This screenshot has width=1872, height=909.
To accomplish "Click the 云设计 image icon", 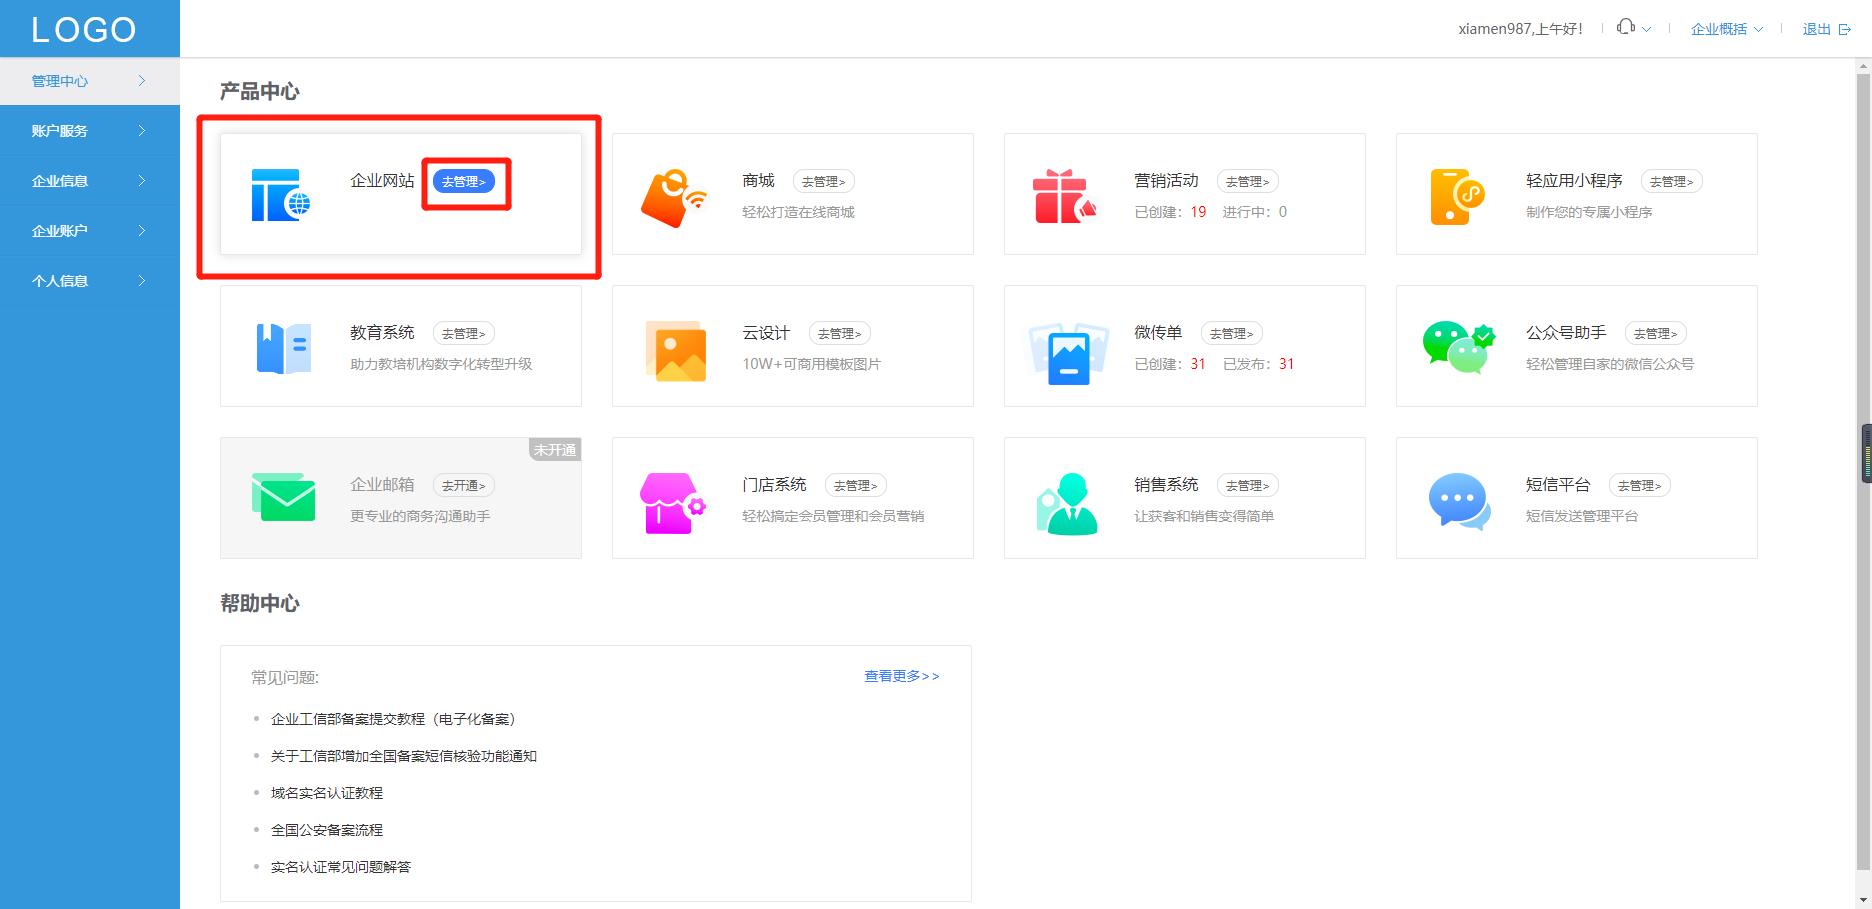I will [675, 350].
